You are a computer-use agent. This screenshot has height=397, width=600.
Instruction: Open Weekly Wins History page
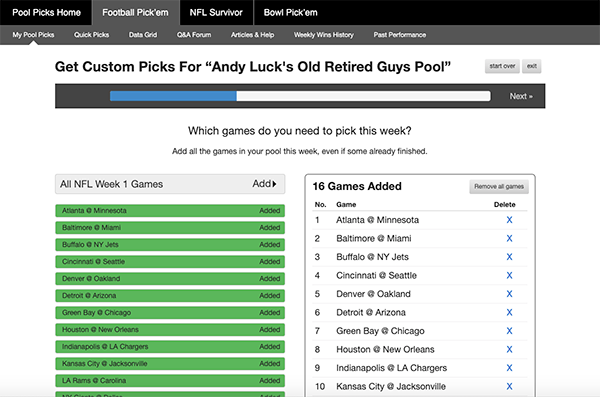pos(324,35)
